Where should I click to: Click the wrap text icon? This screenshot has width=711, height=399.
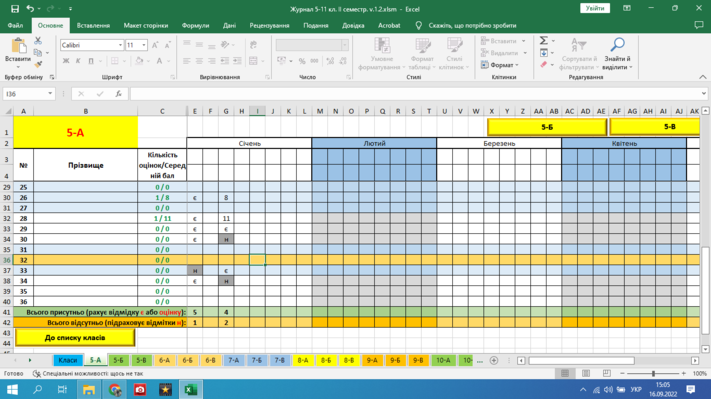pyautogui.click(x=253, y=44)
